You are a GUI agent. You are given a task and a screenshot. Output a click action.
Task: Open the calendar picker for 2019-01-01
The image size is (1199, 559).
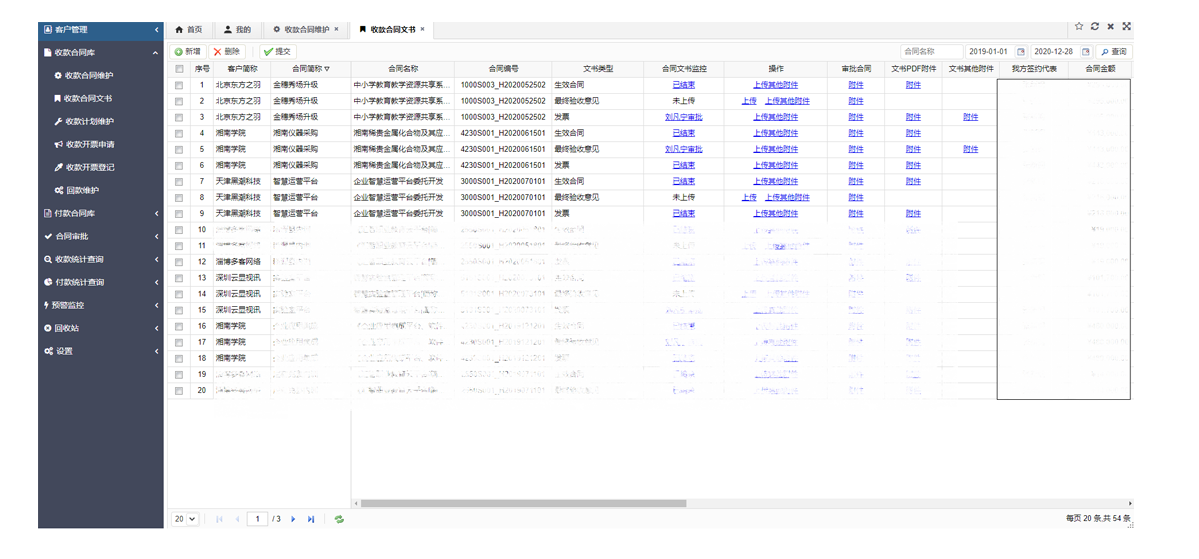click(x=1021, y=51)
